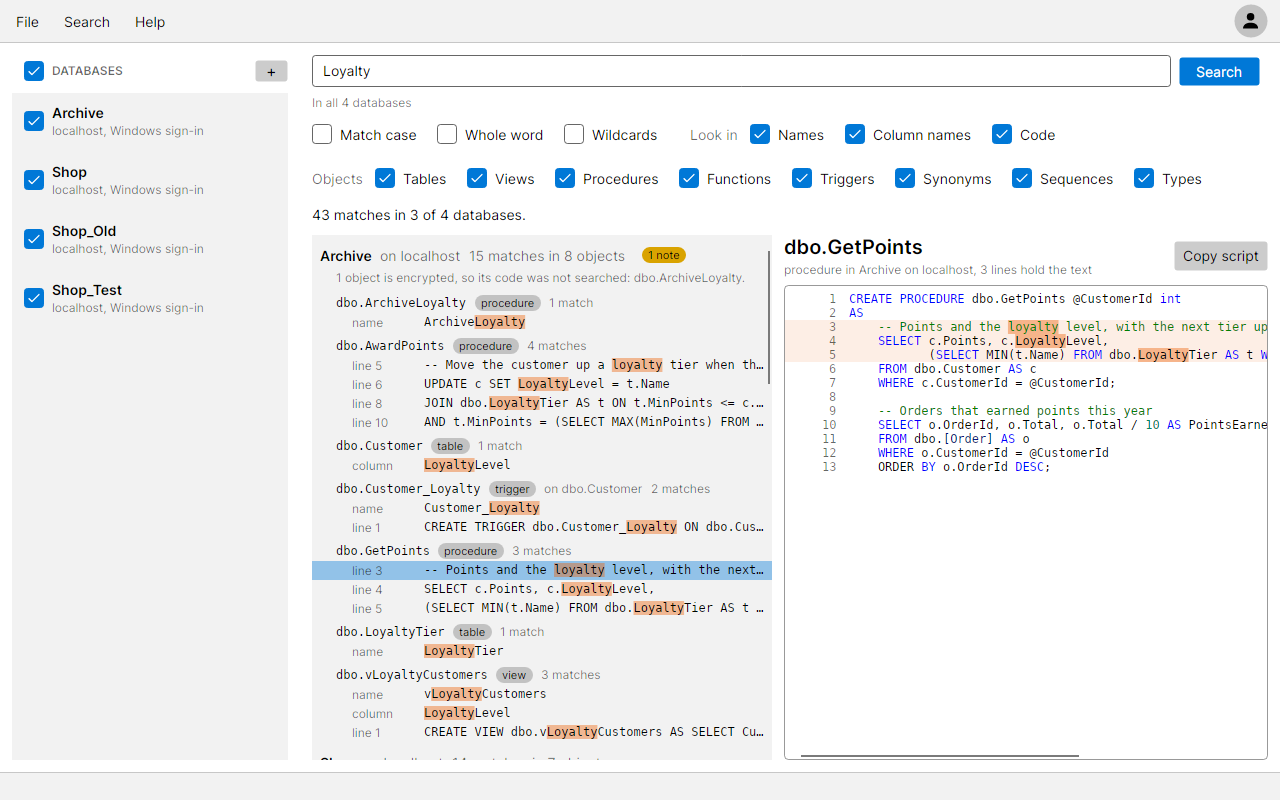Select the dbo.vLoyaltyCustomers view result

pos(542,675)
